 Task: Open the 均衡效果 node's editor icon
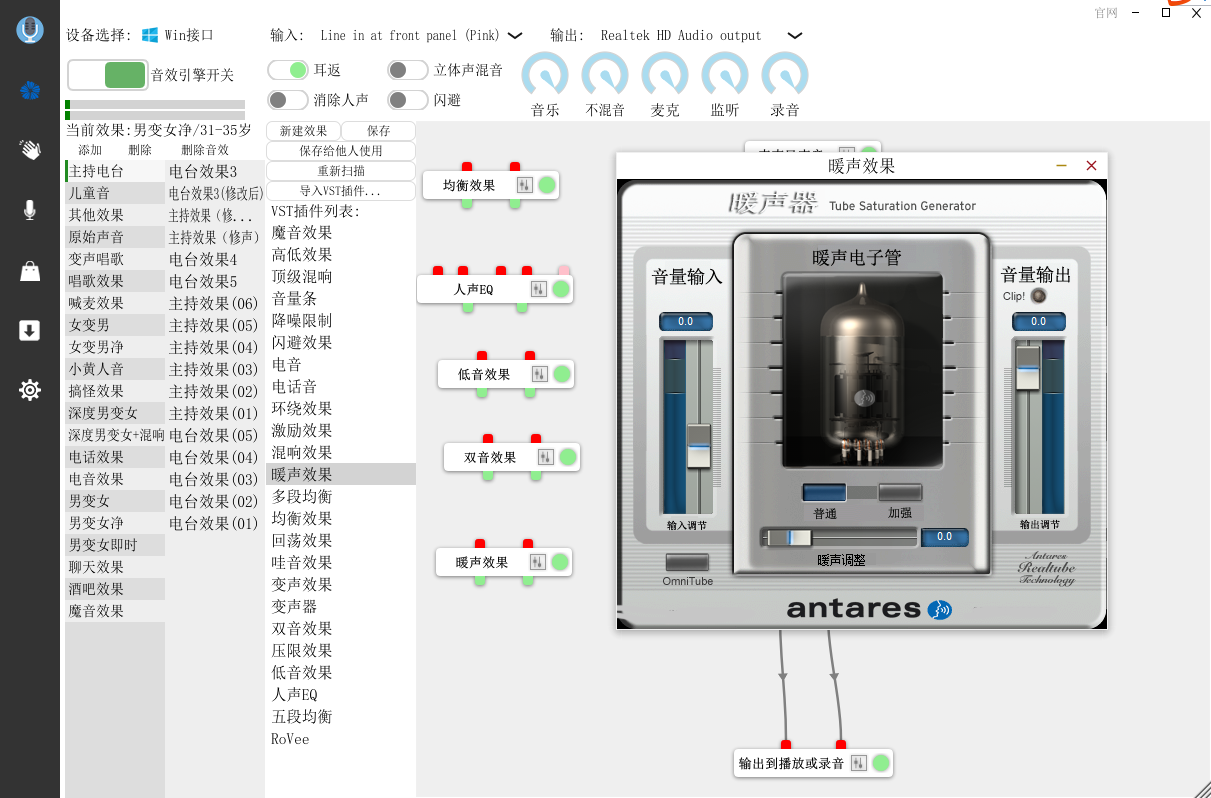[525, 185]
